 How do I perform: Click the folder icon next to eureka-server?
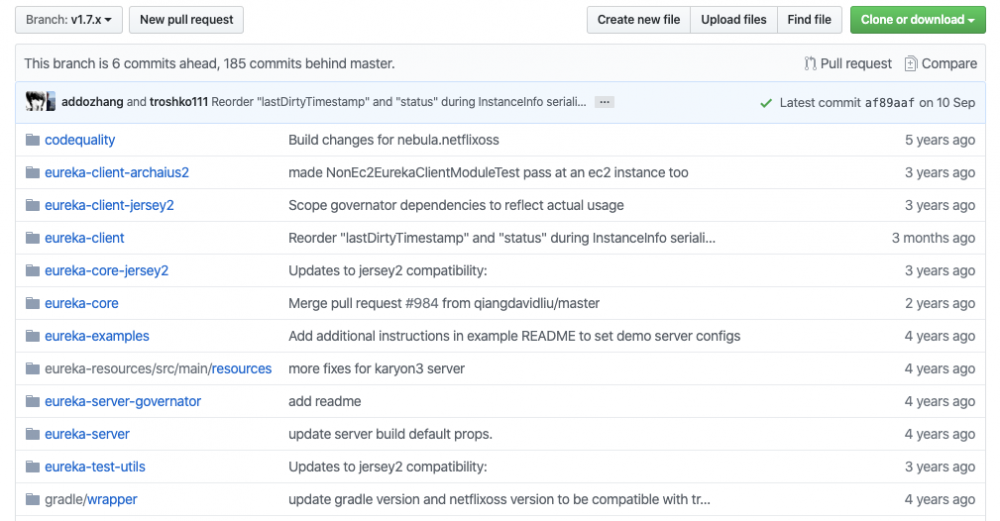coord(33,434)
